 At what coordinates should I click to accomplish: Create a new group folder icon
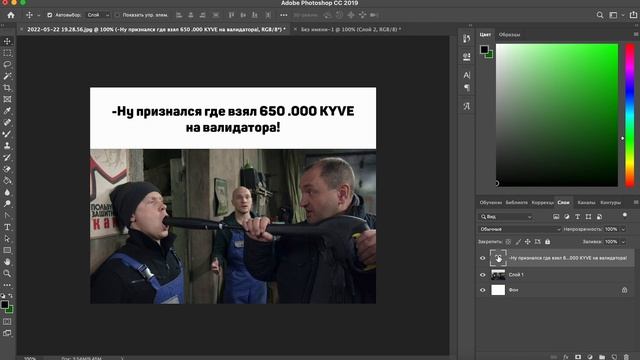click(x=602, y=357)
